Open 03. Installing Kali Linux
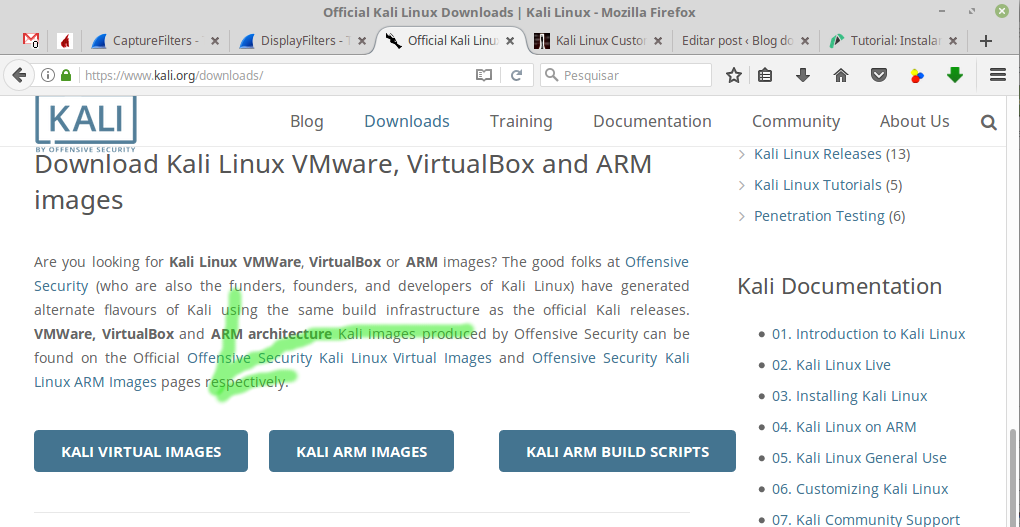Screen dimensions: 1020x527 850,396
